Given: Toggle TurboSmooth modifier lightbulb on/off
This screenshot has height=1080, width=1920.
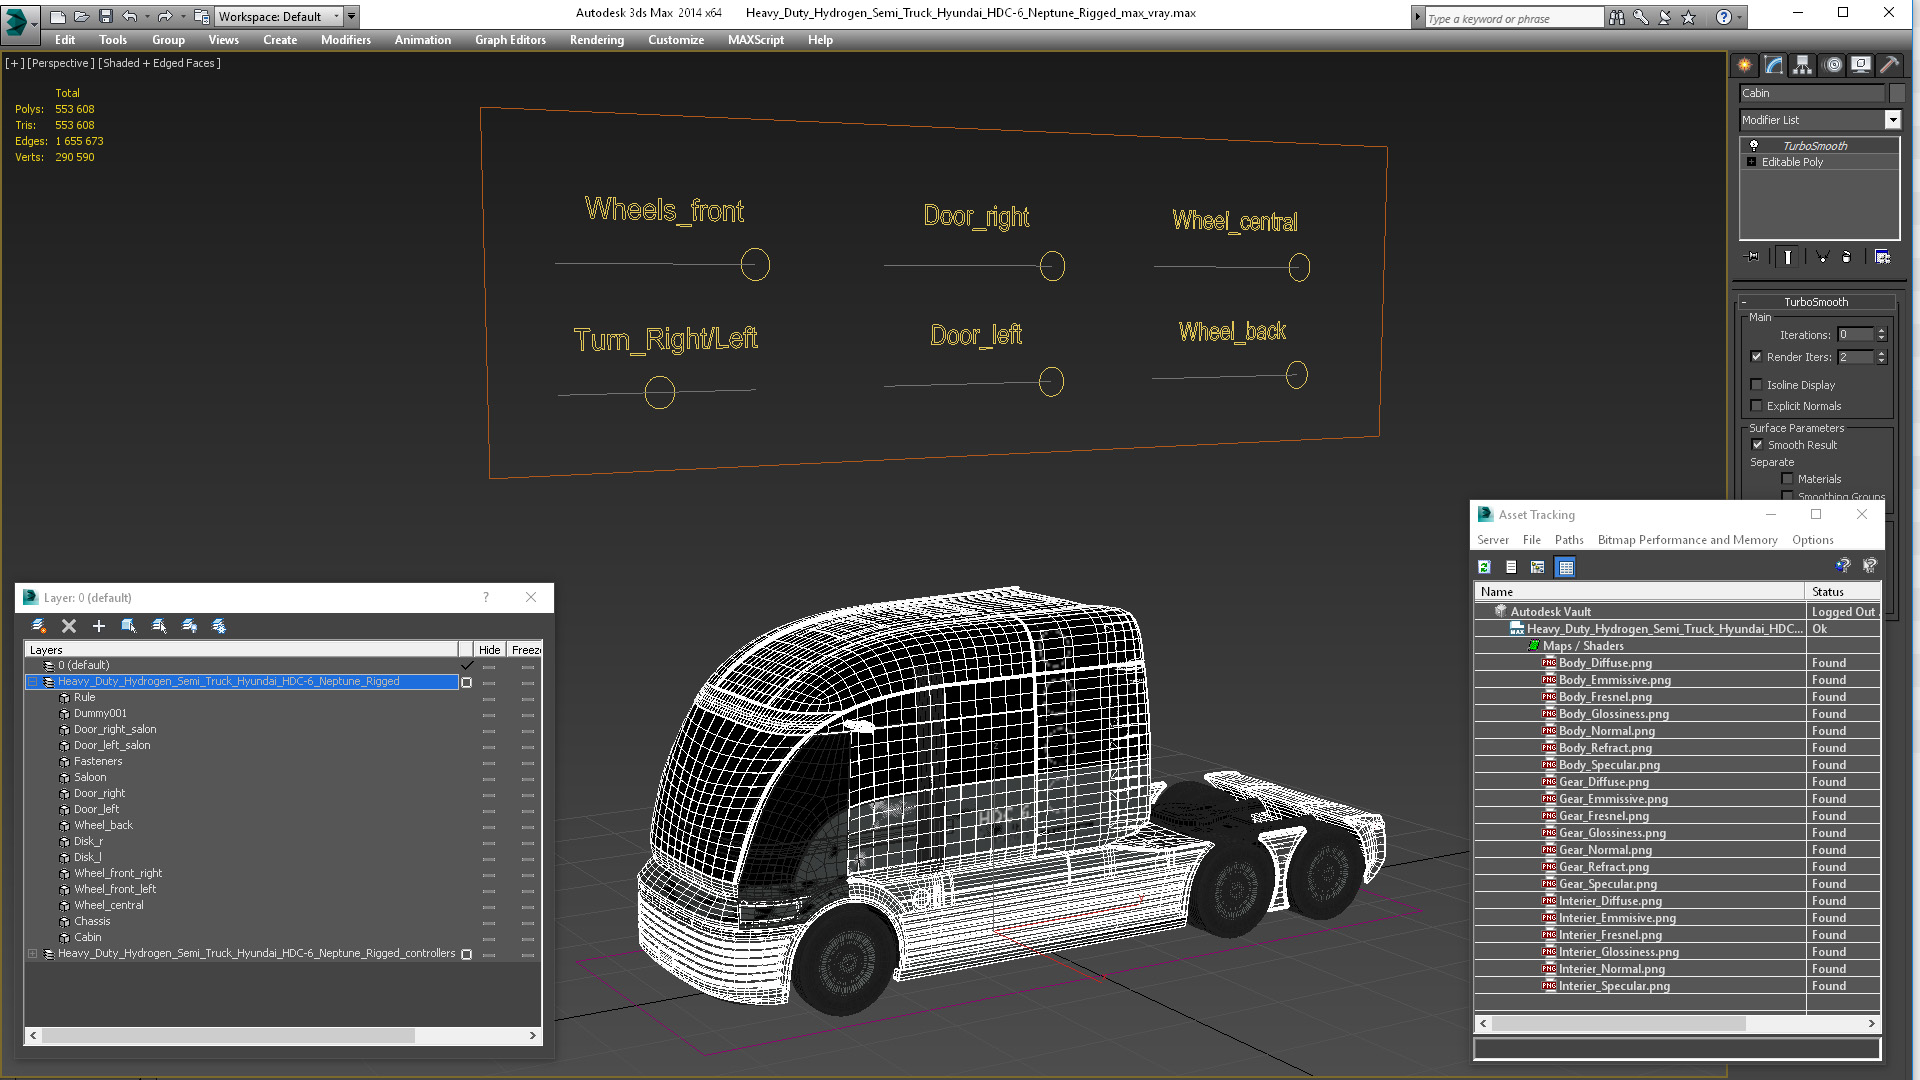Looking at the screenshot, I should [1753, 146].
